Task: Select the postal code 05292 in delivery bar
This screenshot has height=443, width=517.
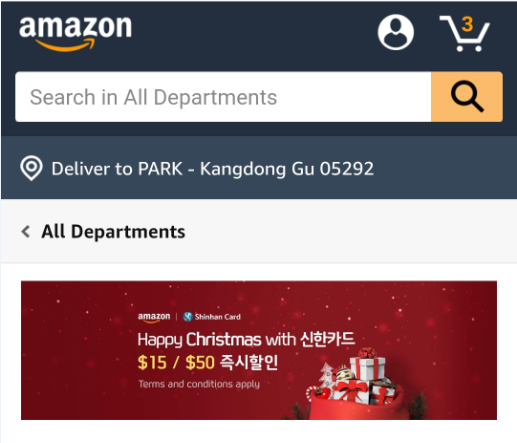Action: 347,168
